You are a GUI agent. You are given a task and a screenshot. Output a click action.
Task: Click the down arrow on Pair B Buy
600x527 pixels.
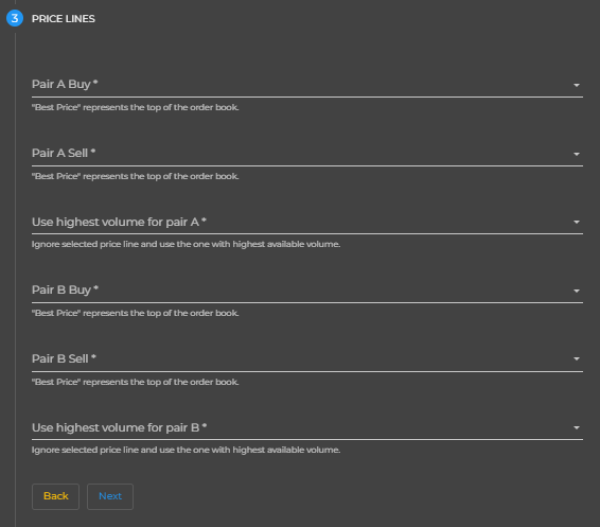point(576,291)
